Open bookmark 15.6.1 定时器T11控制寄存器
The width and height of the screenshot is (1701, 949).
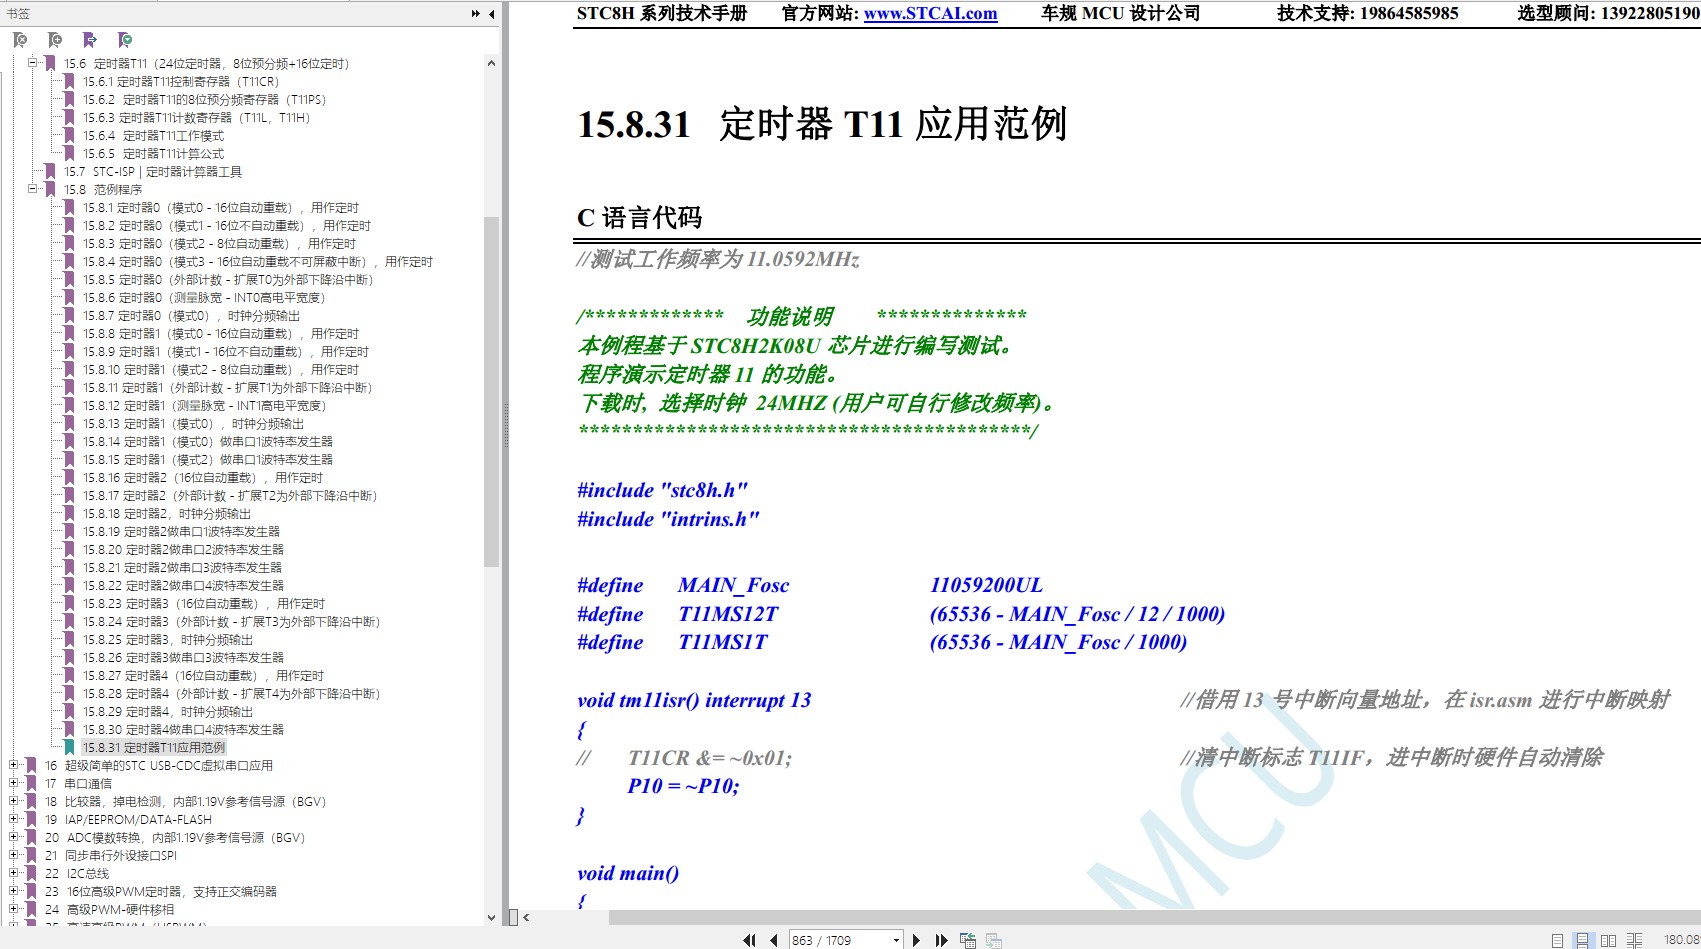point(181,82)
